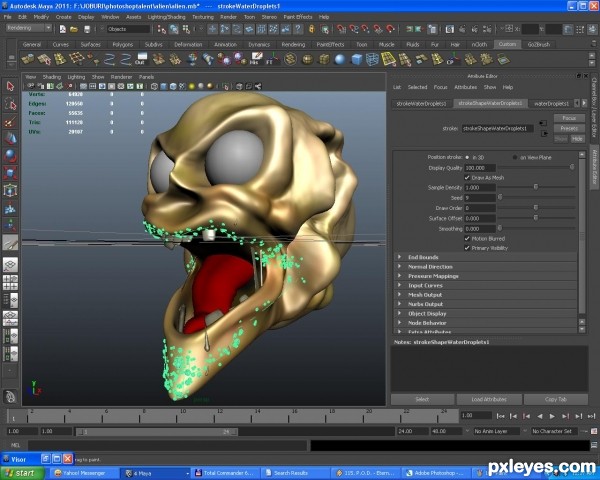
Task: Click the yellow Use All Lights viewport icon
Action: coord(192,87)
